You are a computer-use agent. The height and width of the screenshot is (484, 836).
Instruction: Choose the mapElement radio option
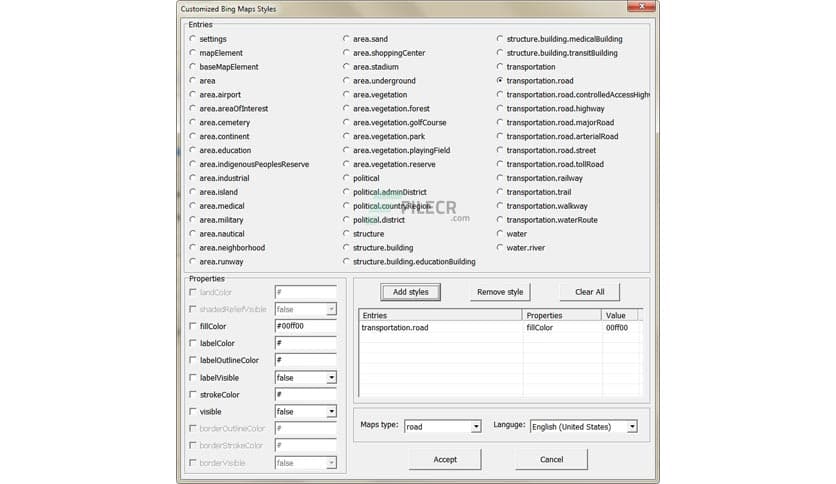(192, 53)
